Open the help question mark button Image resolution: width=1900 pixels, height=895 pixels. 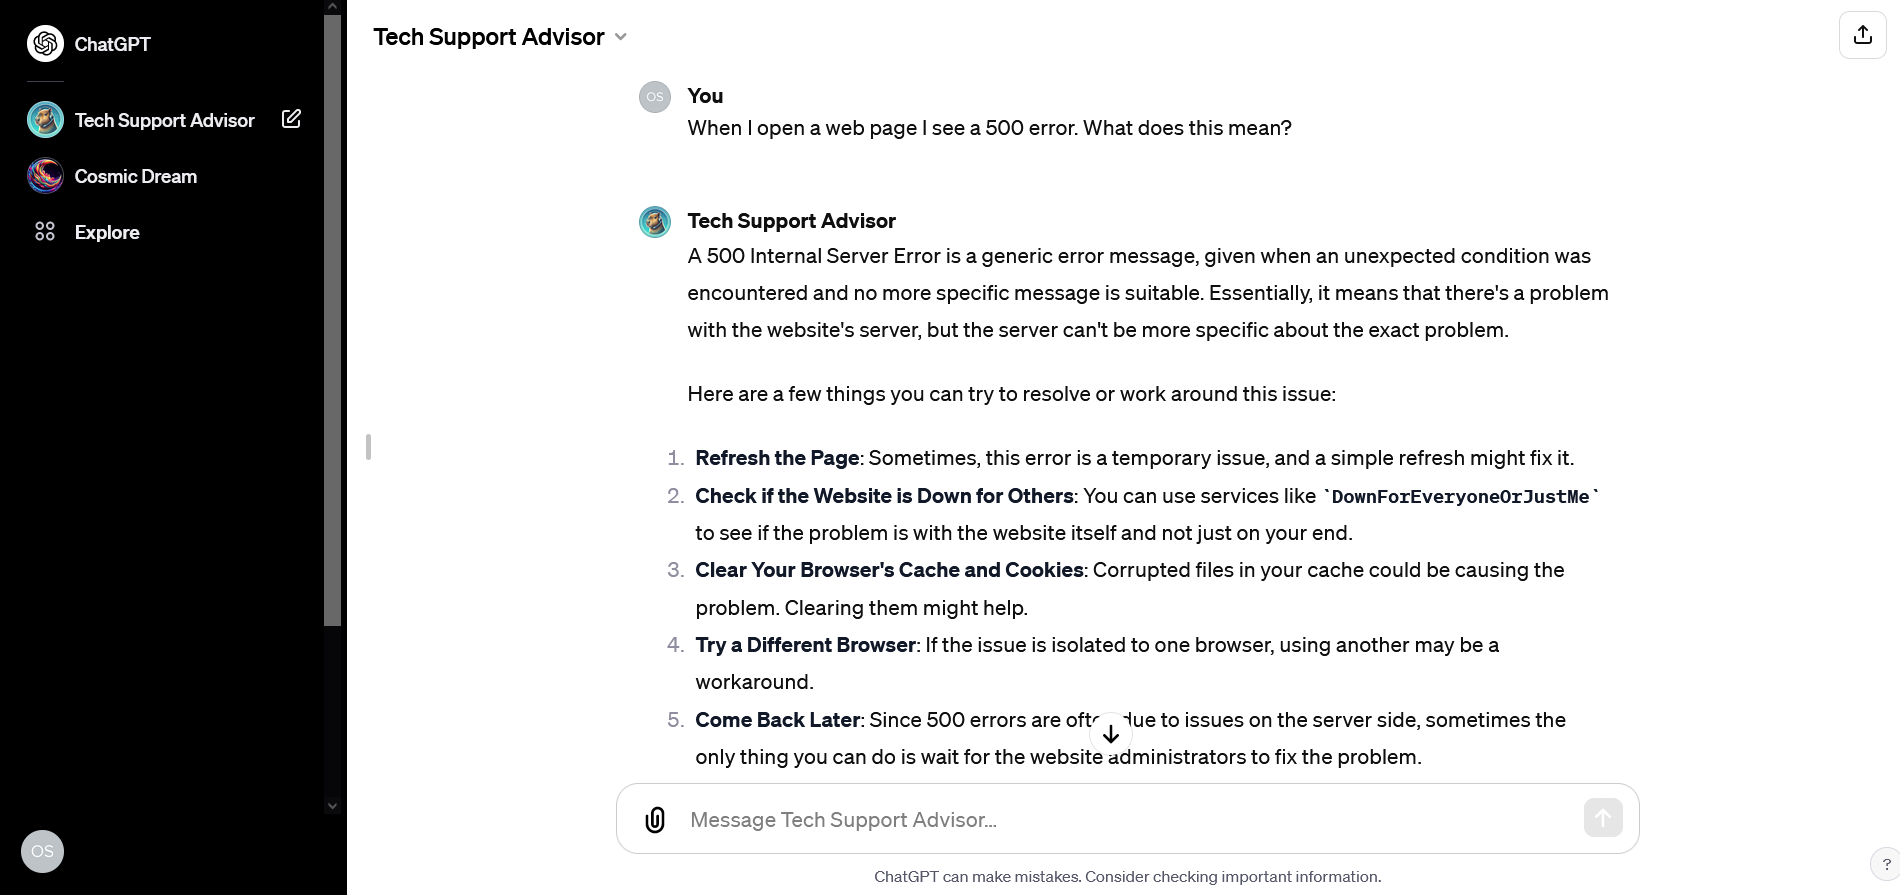1885,864
